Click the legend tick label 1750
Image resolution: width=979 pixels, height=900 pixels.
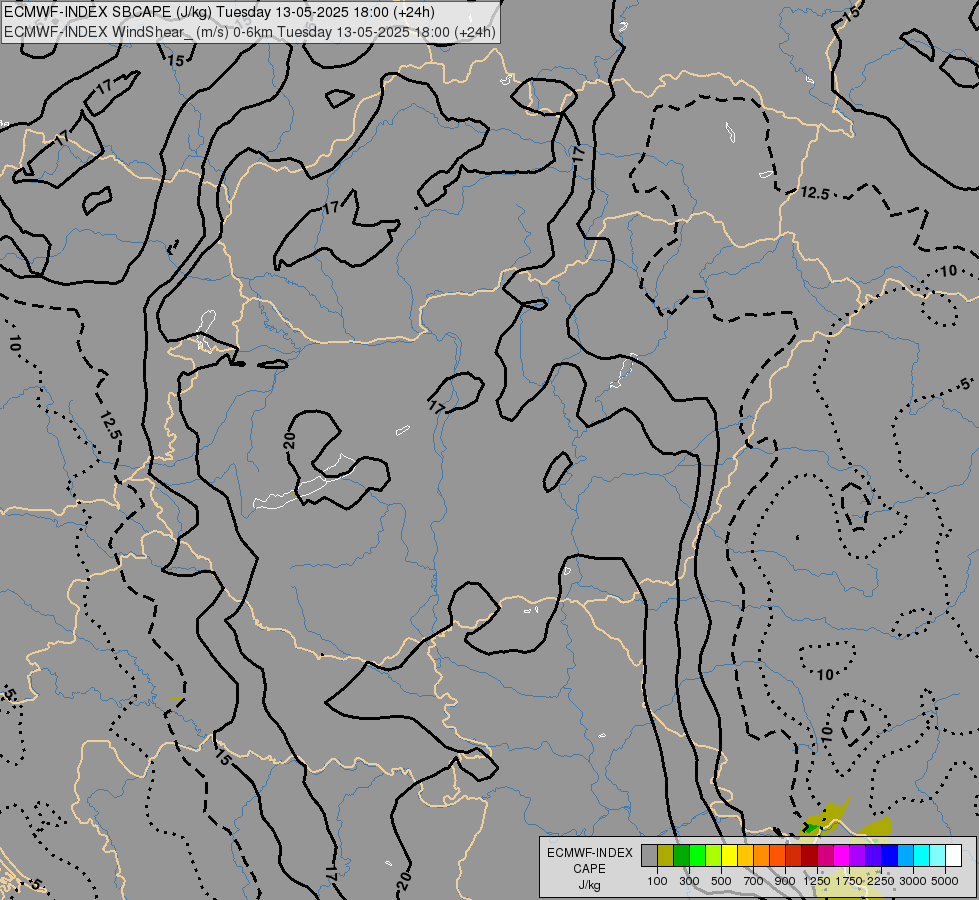pos(849,881)
